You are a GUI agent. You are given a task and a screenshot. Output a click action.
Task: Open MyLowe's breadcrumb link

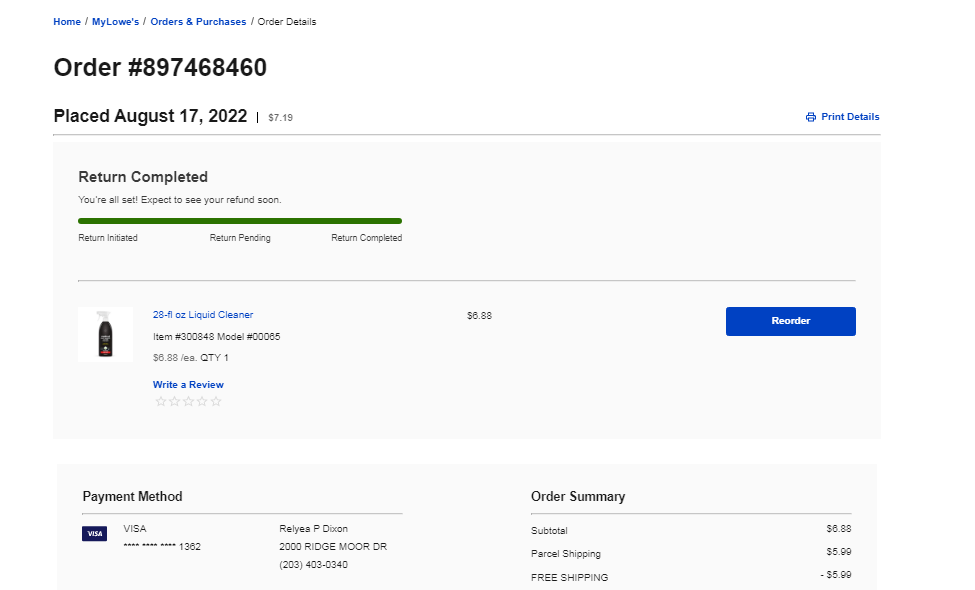(x=115, y=22)
